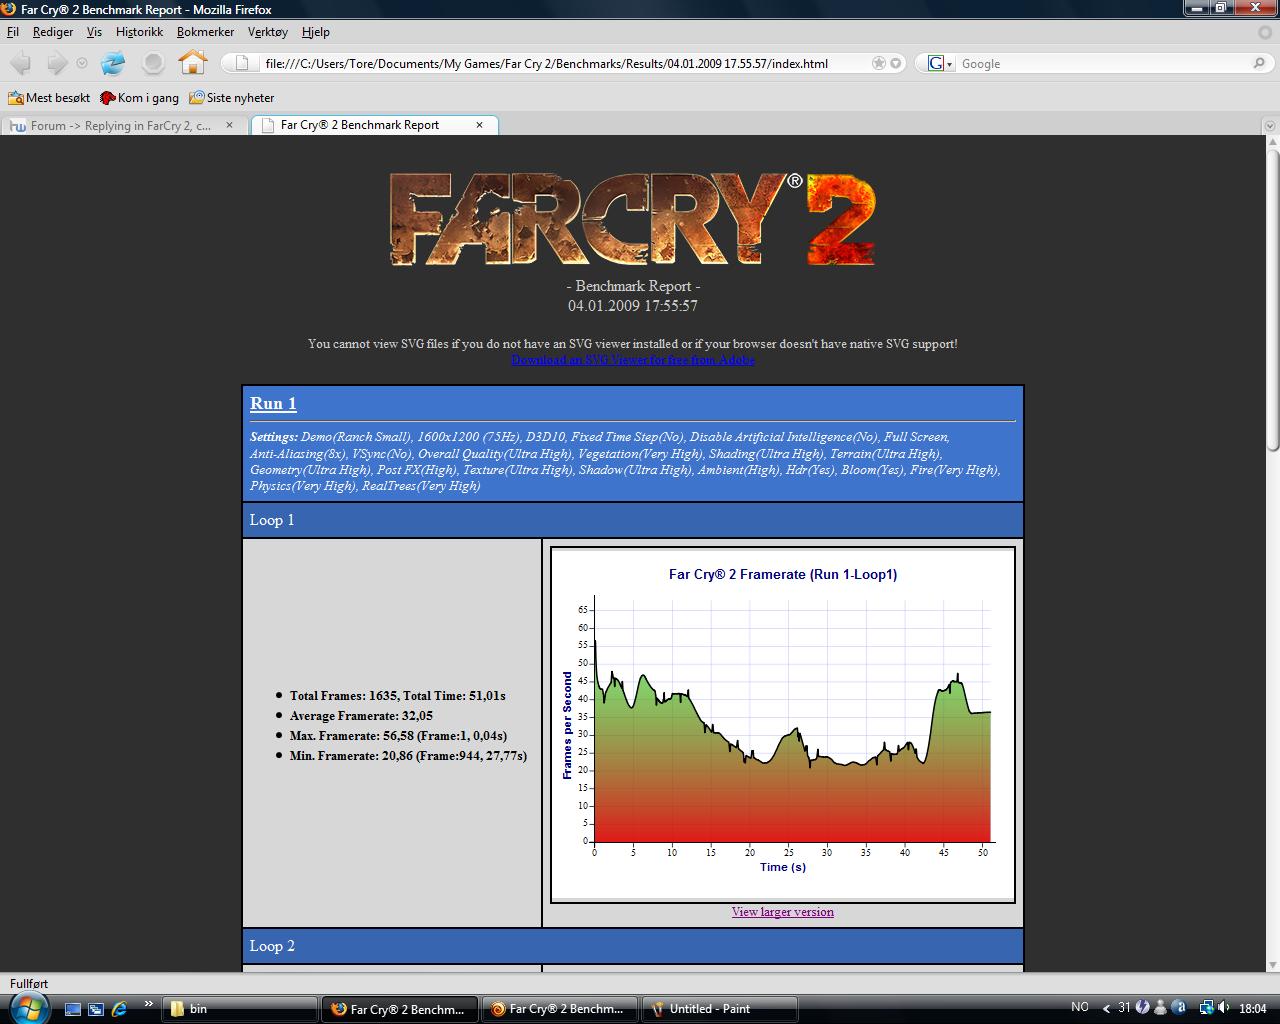
Task: Open the recent pages history dropdown
Action: (82, 63)
